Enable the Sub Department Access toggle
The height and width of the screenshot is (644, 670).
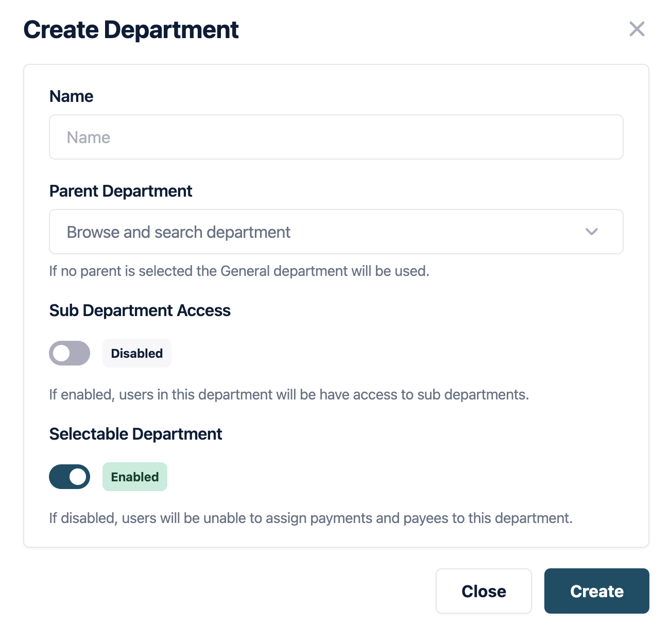[70, 353]
